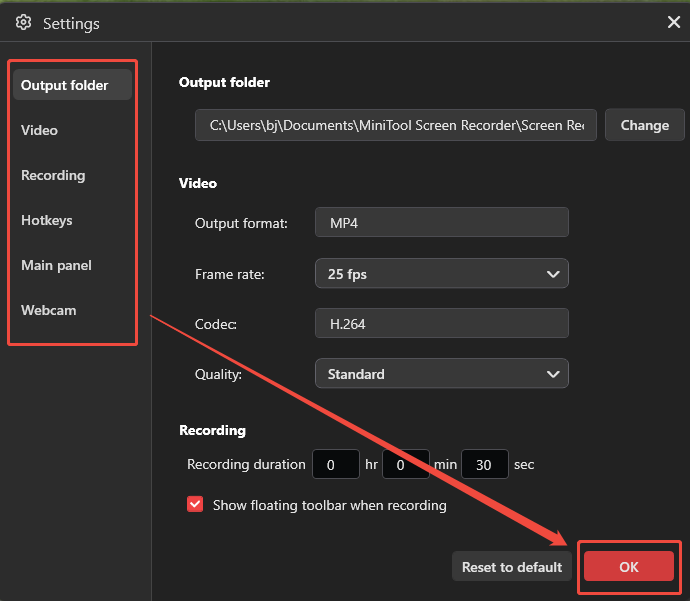Select Output folder in the sidebar
Viewport: 690px width, 601px height.
click(x=72, y=85)
